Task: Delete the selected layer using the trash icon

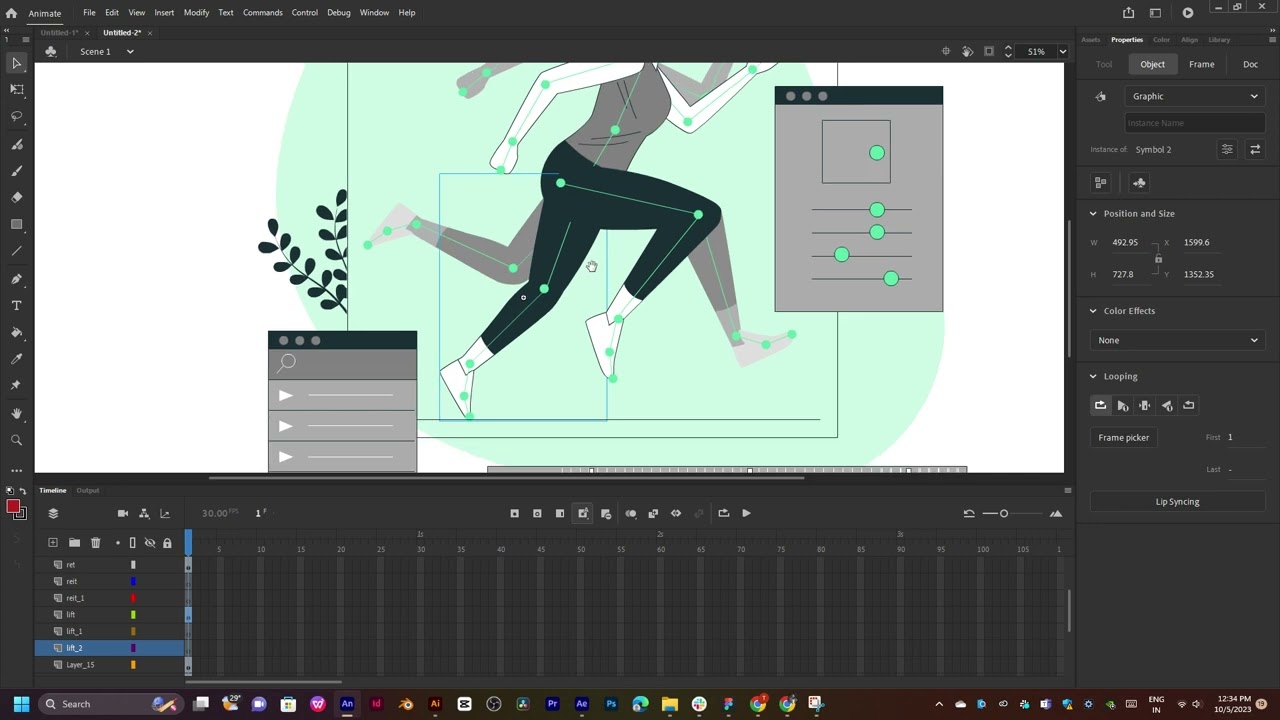Action: 95,542
